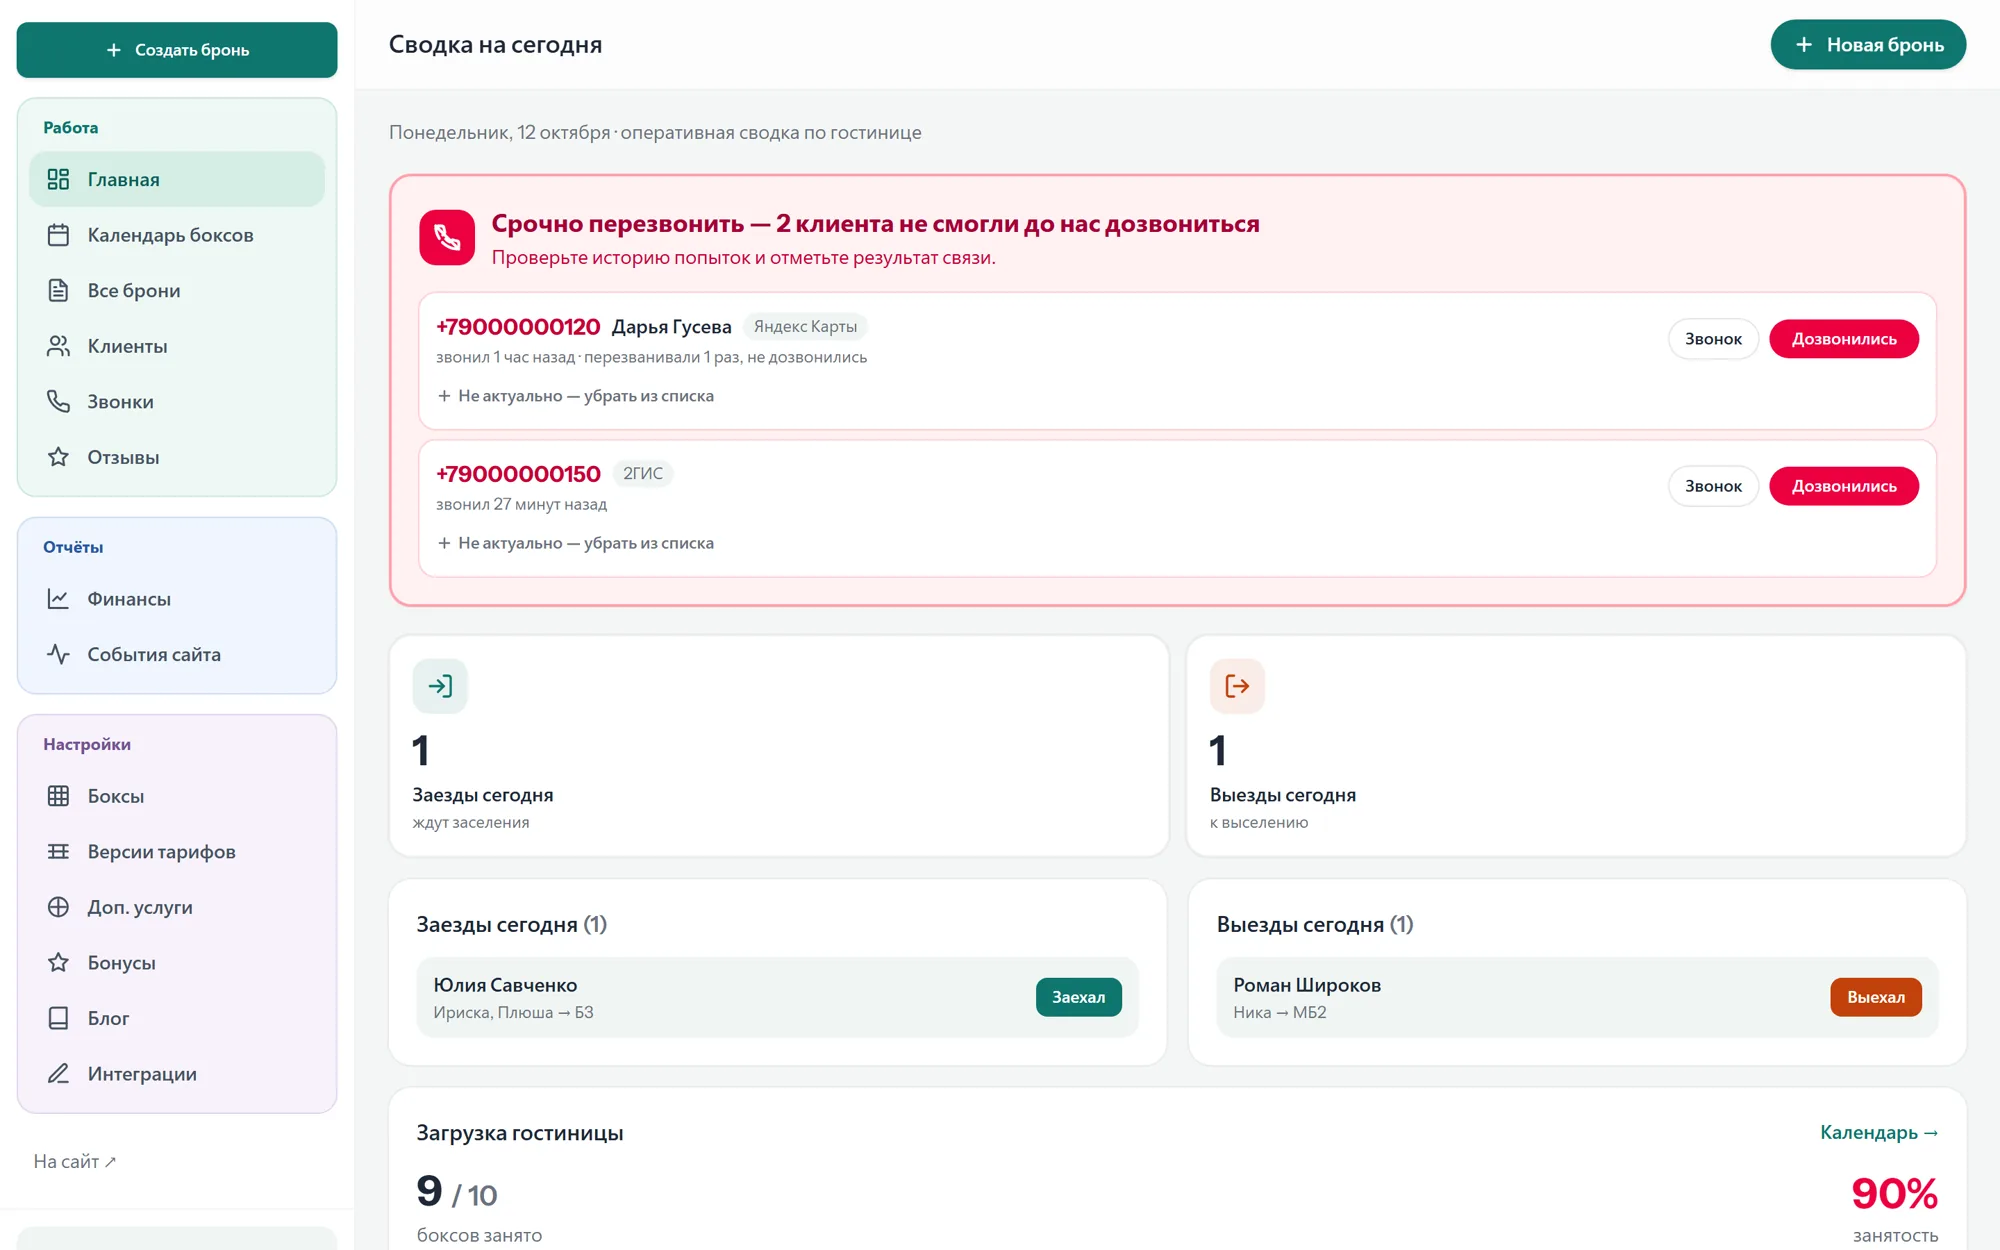This screenshot has width=2000, height=1250.
Task: Go to Календарь боксов
Action: [x=177, y=235]
